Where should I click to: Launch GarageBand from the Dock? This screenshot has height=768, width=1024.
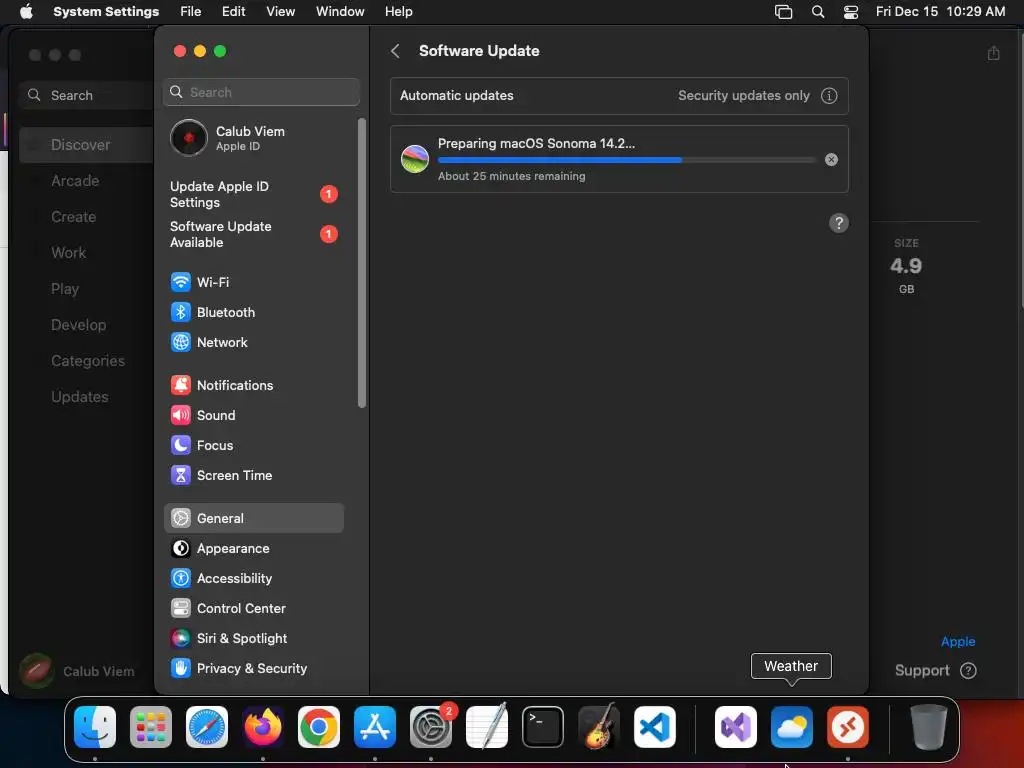599,727
